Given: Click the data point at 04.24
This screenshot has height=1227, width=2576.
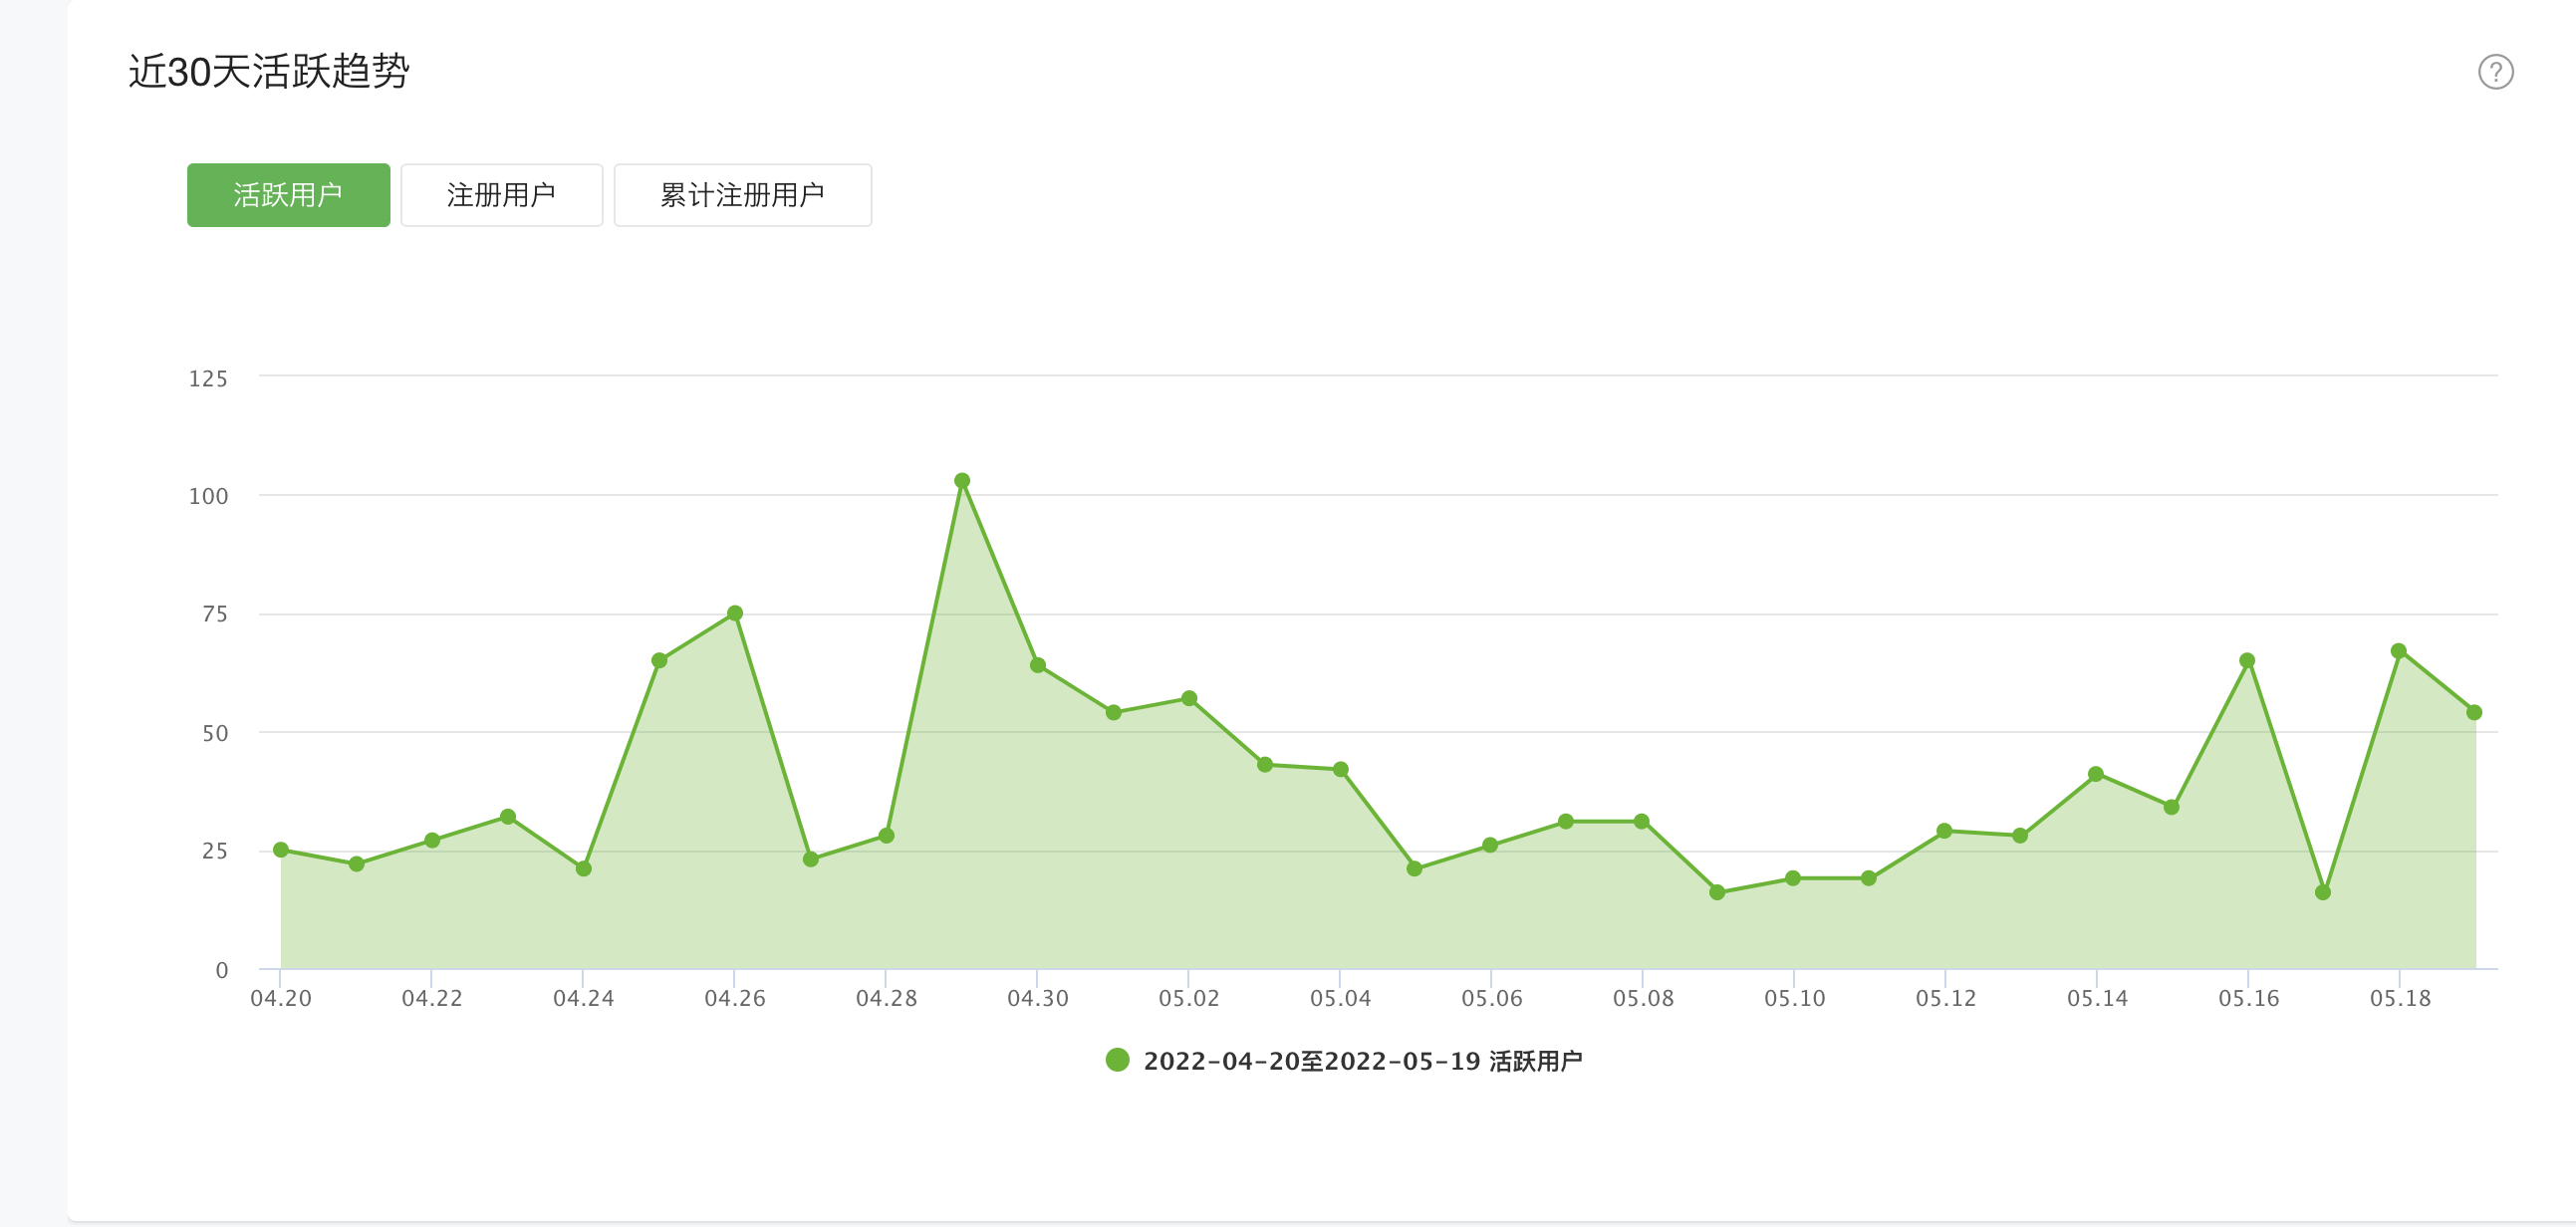Looking at the screenshot, I should point(584,869).
